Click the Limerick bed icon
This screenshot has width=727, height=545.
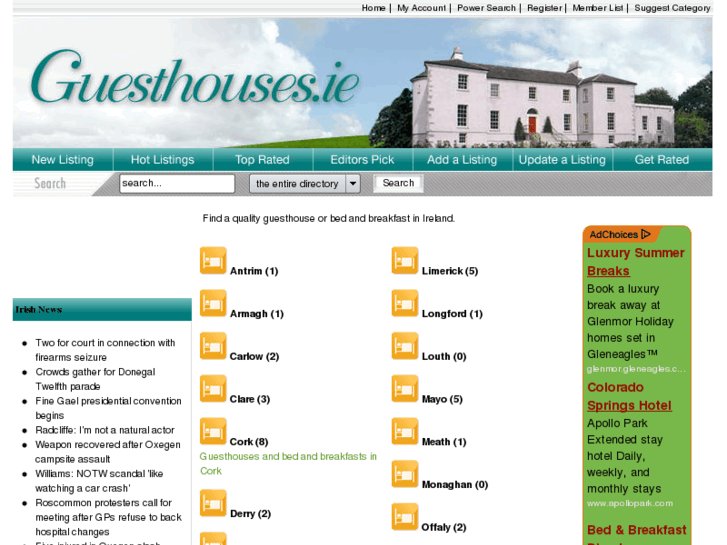click(405, 261)
